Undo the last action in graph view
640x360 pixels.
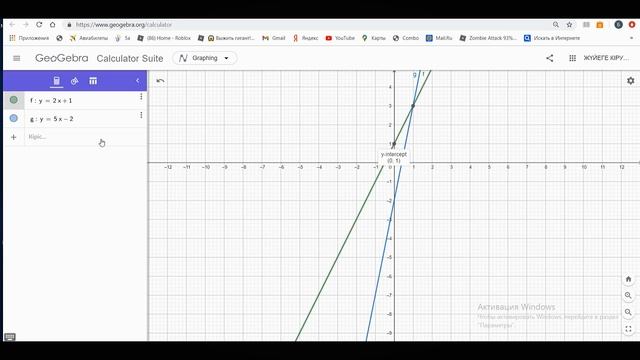tap(160, 81)
